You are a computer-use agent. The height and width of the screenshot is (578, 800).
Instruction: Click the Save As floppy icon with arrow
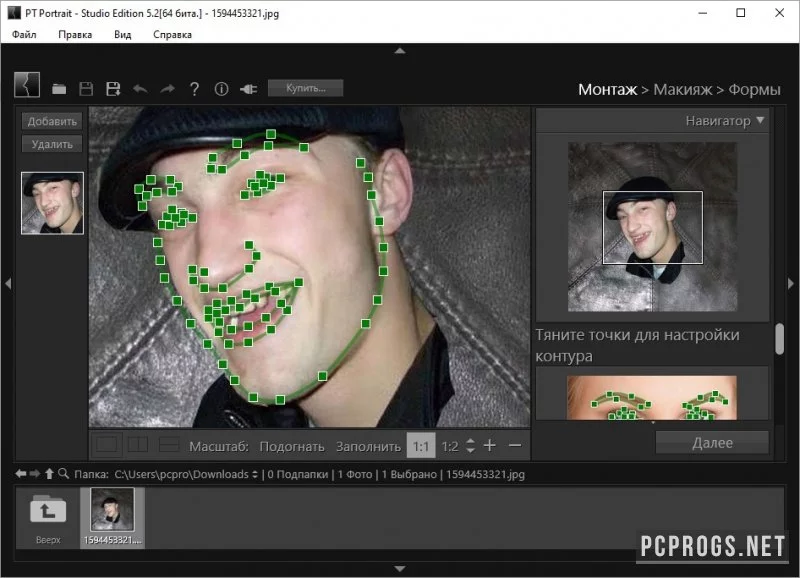click(113, 89)
